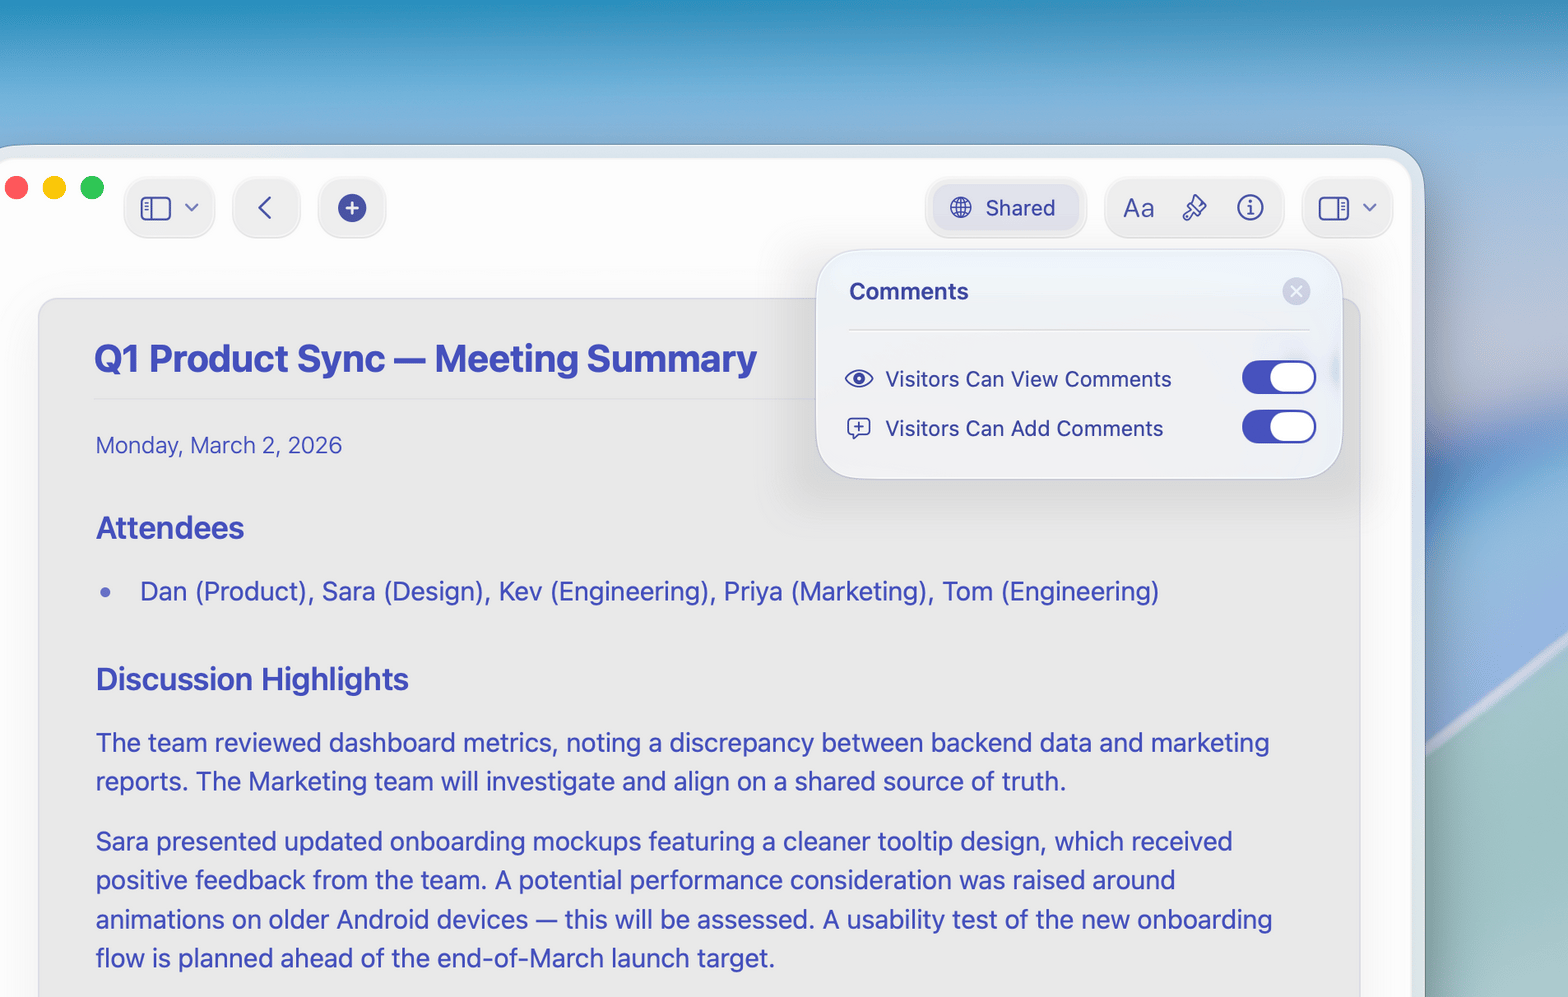Click the add-comment bubble icon
Screen dimensions: 1568x997
pyautogui.click(x=859, y=428)
